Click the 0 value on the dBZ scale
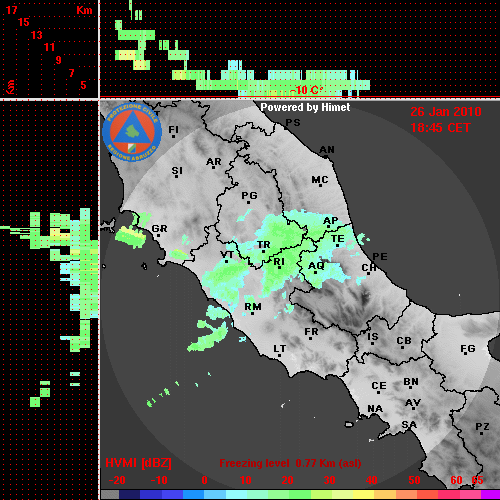Viewport: 500px width, 500px height. pos(204,480)
